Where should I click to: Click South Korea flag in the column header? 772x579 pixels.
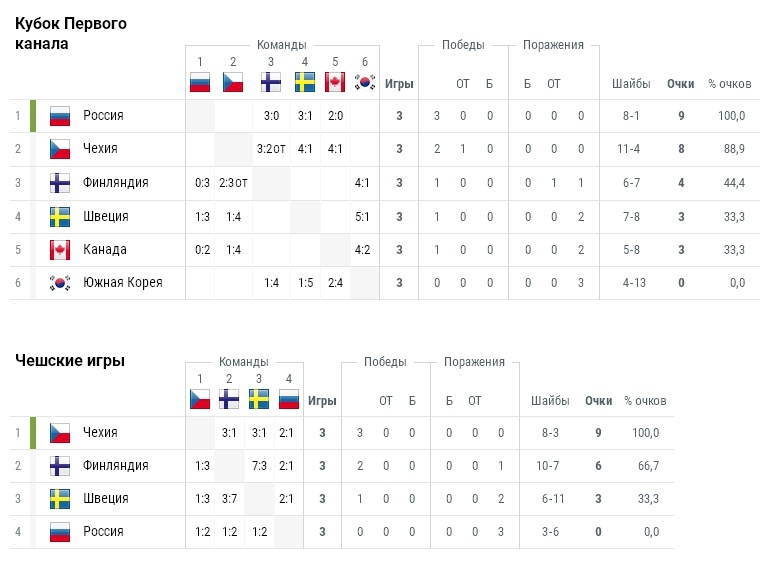364,82
